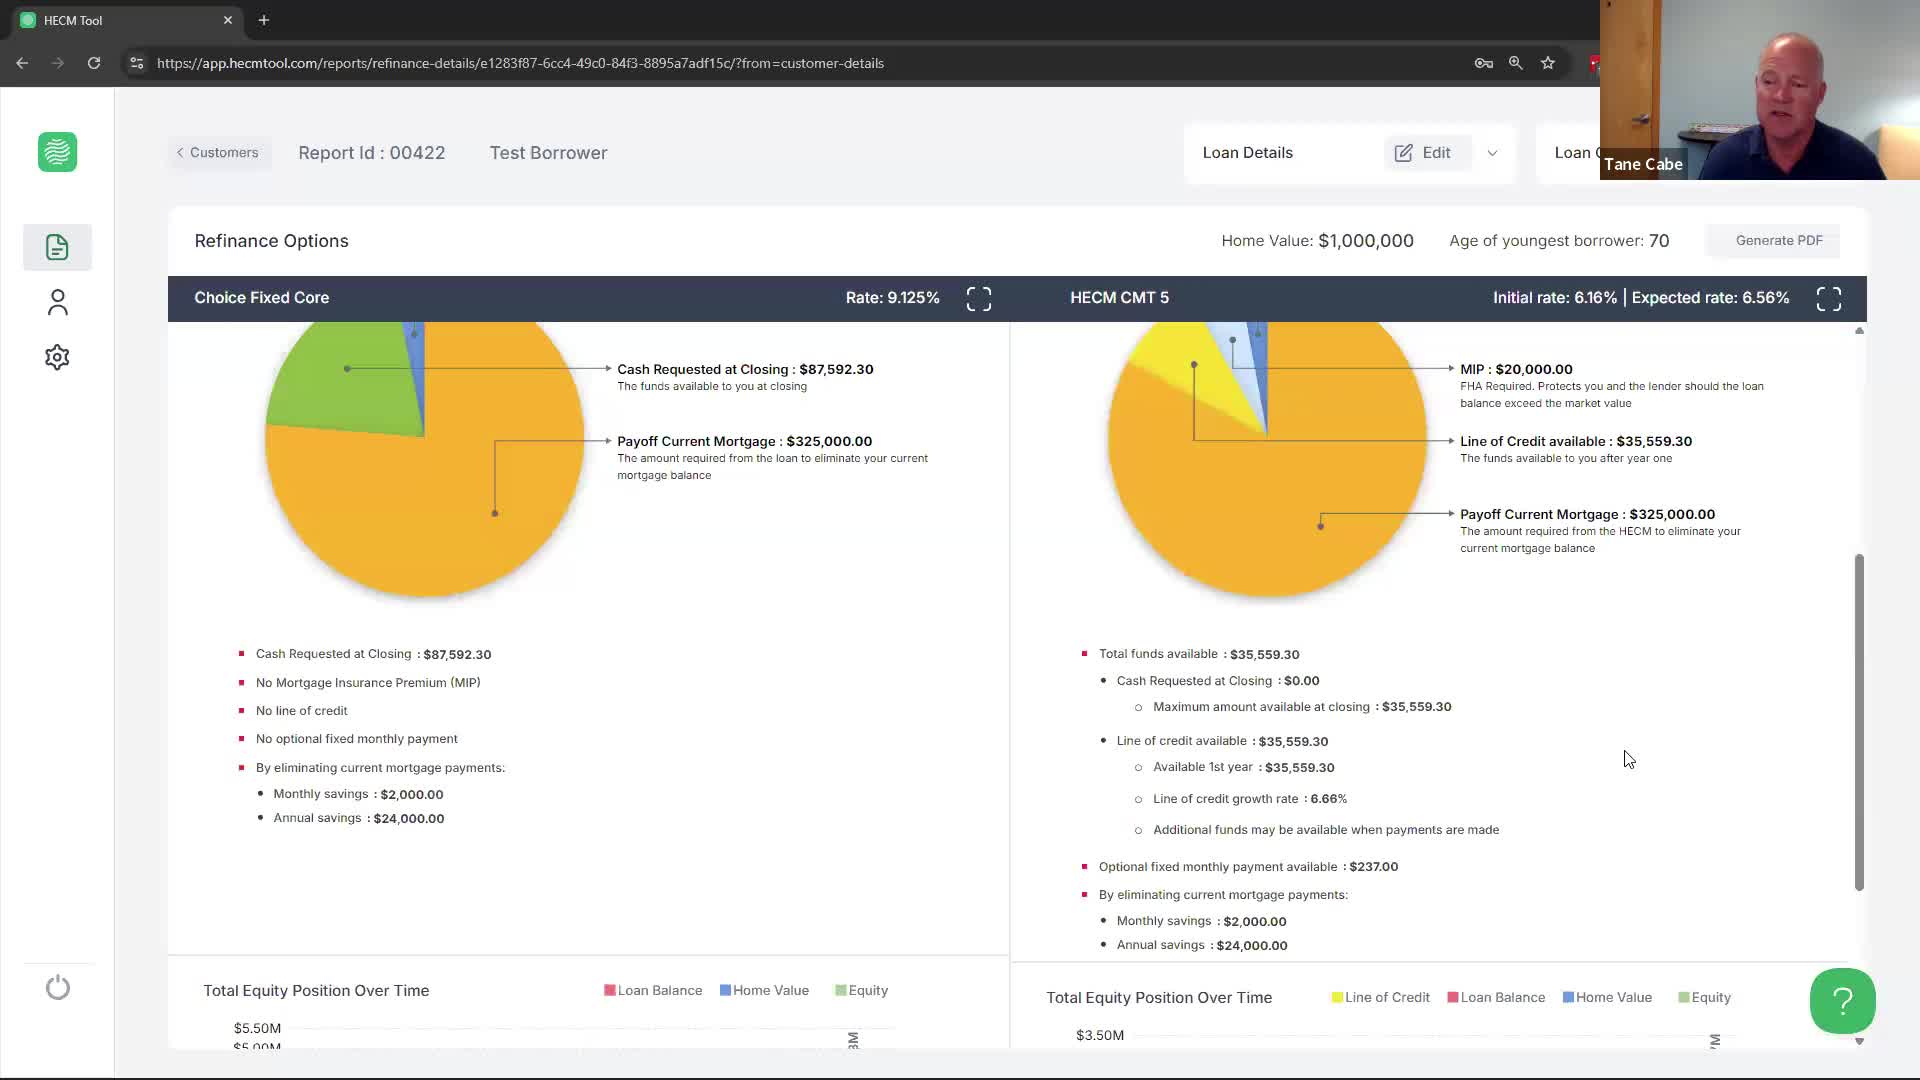This screenshot has width=1920, height=1080.
Task: Click the browser bookmark star icon
Action: 1548,63
